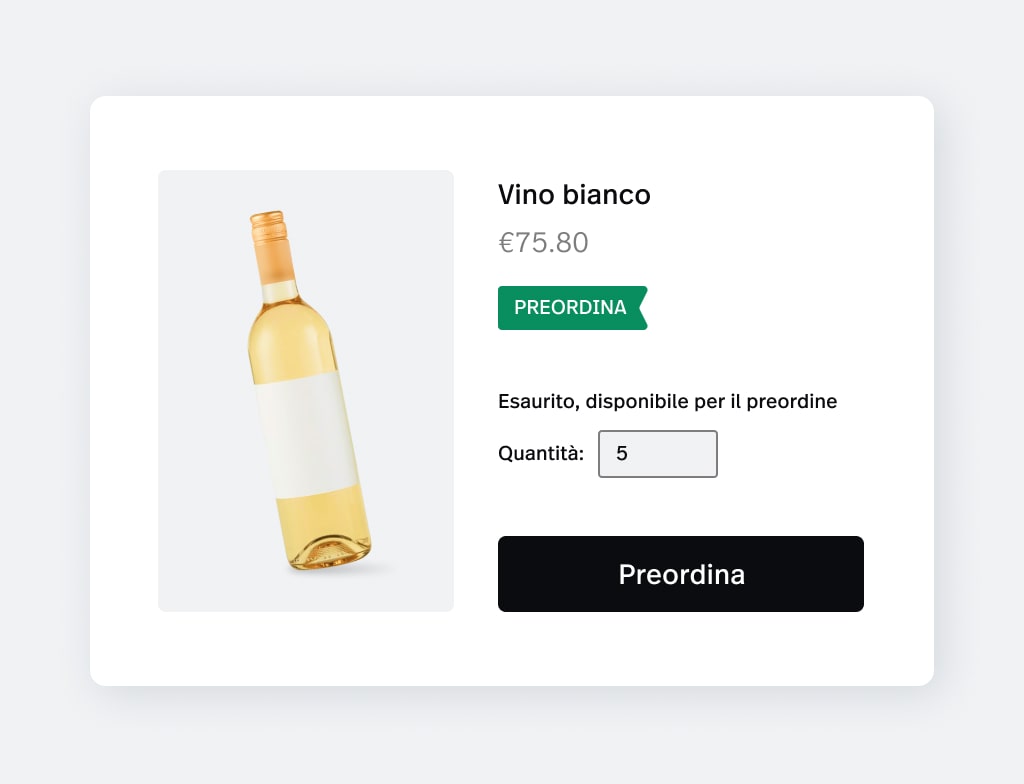1024x784 pixels.
Task: Focus the Quantità input field
Action: tap(657, 454)
